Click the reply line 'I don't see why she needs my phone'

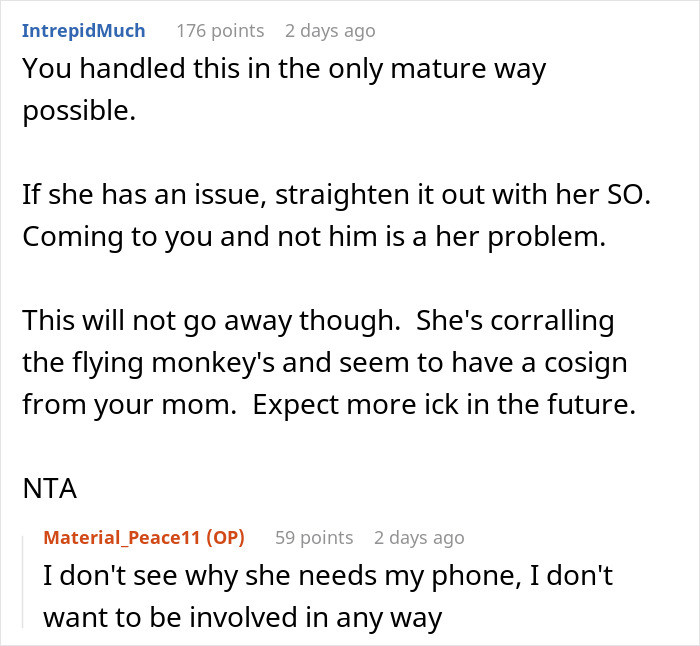[x=328, y=575]
